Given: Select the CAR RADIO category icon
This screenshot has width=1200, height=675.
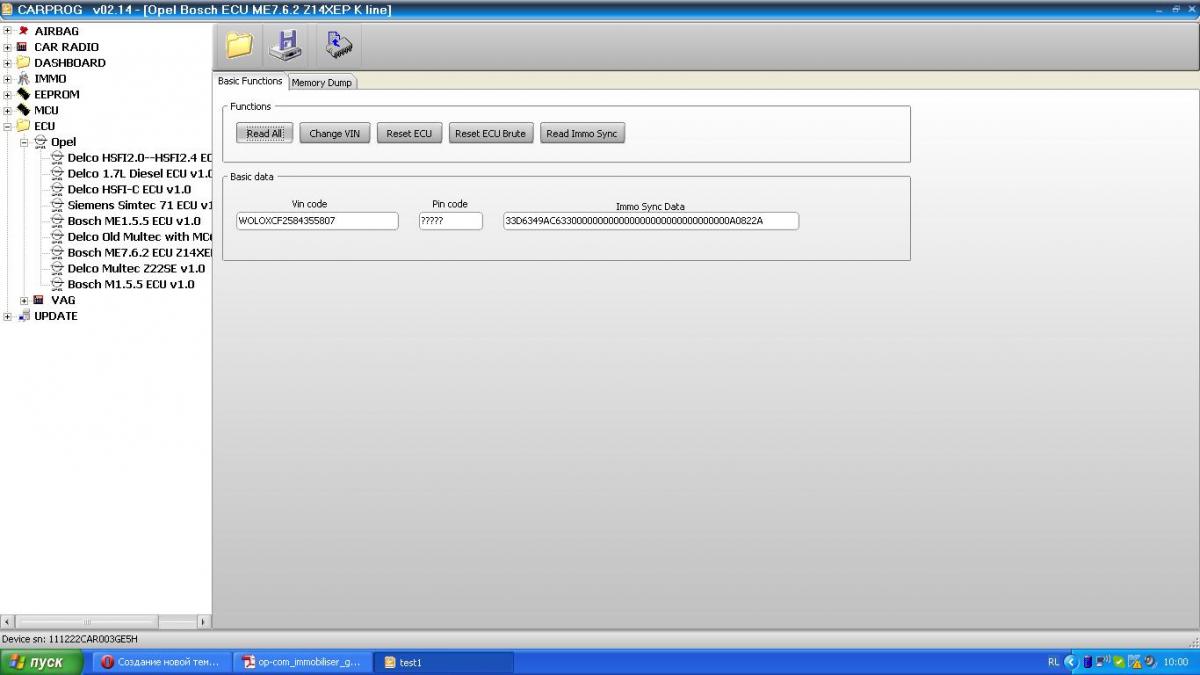Looking at the screenshot, I should [23, 47].
